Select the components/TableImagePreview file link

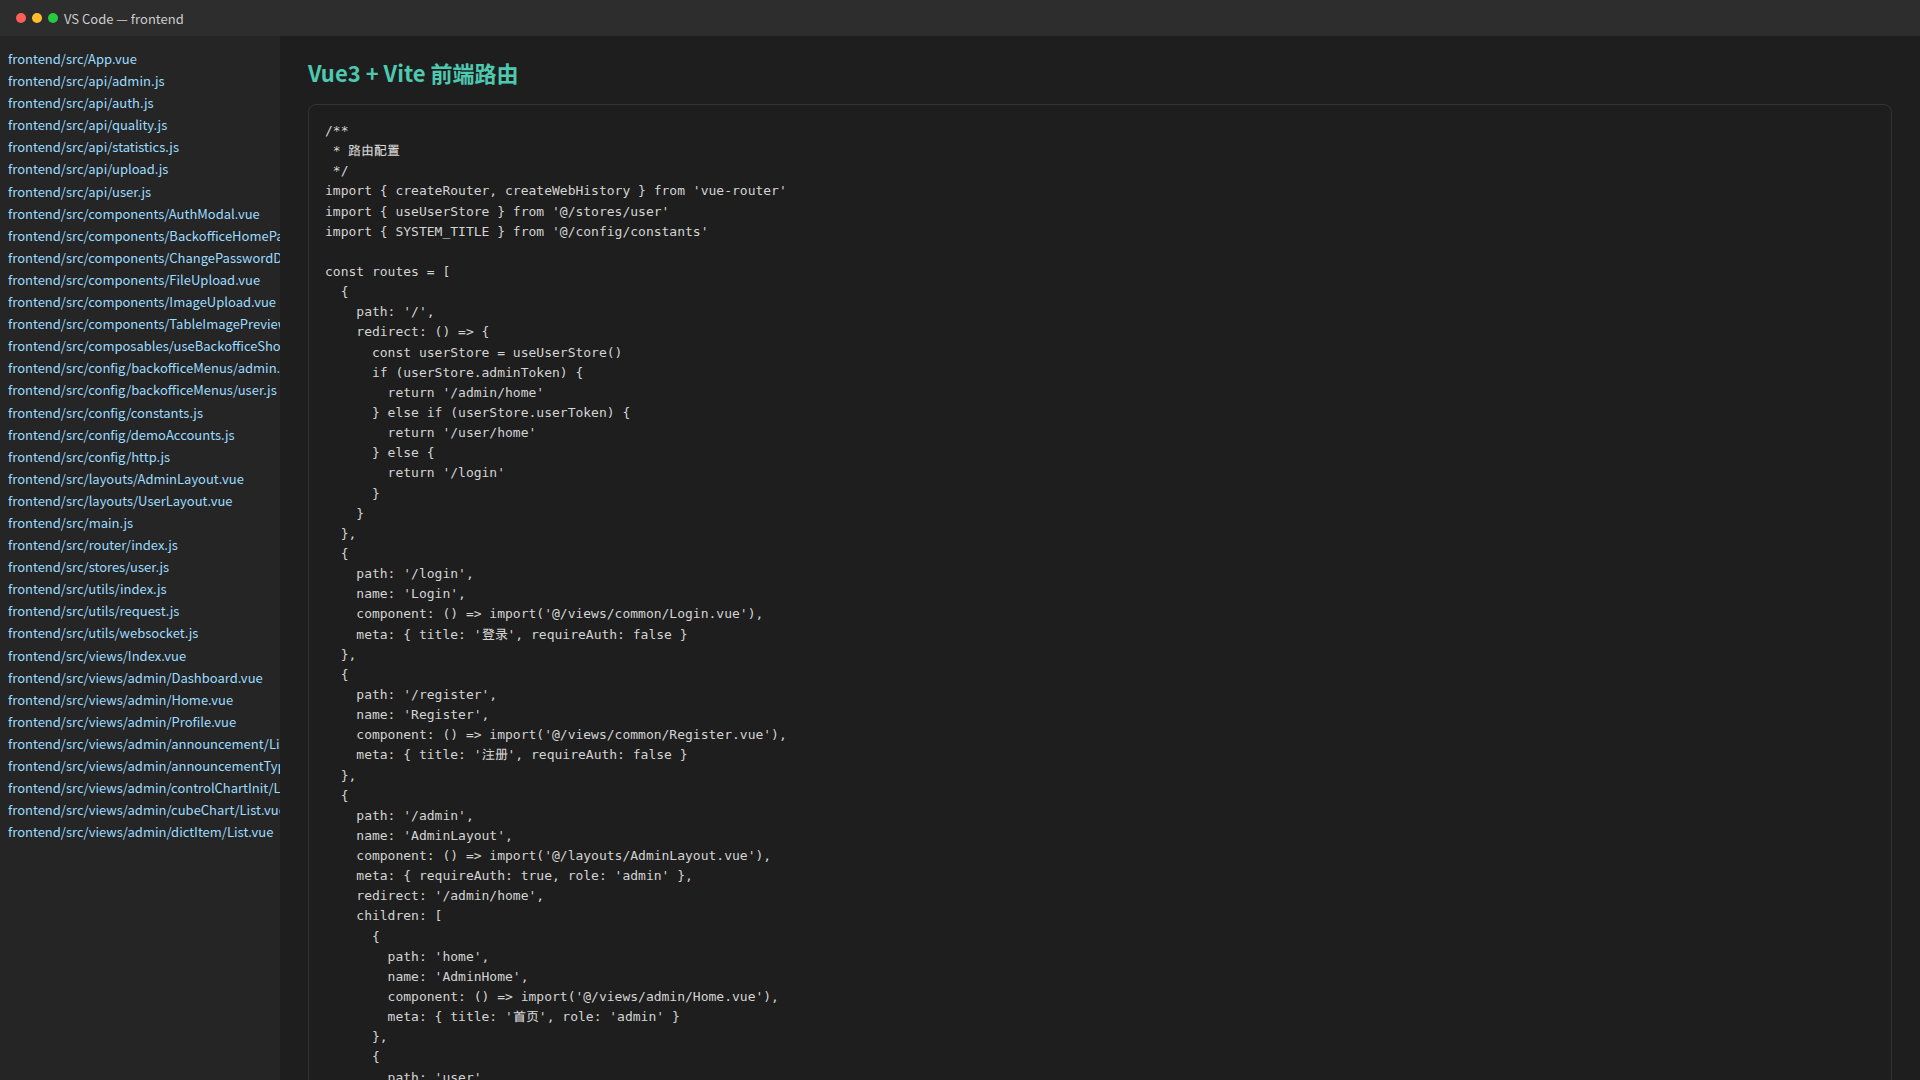[x=144, y=324]
